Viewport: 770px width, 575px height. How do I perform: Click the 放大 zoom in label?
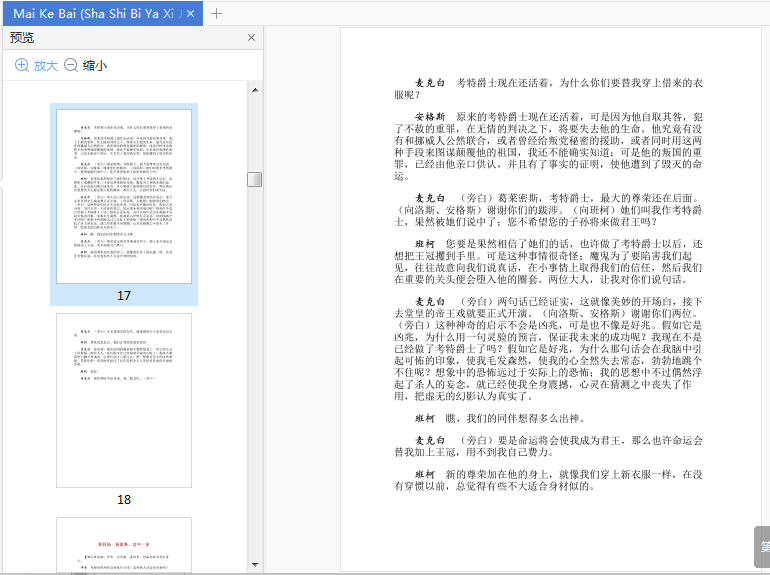[46, 65]
